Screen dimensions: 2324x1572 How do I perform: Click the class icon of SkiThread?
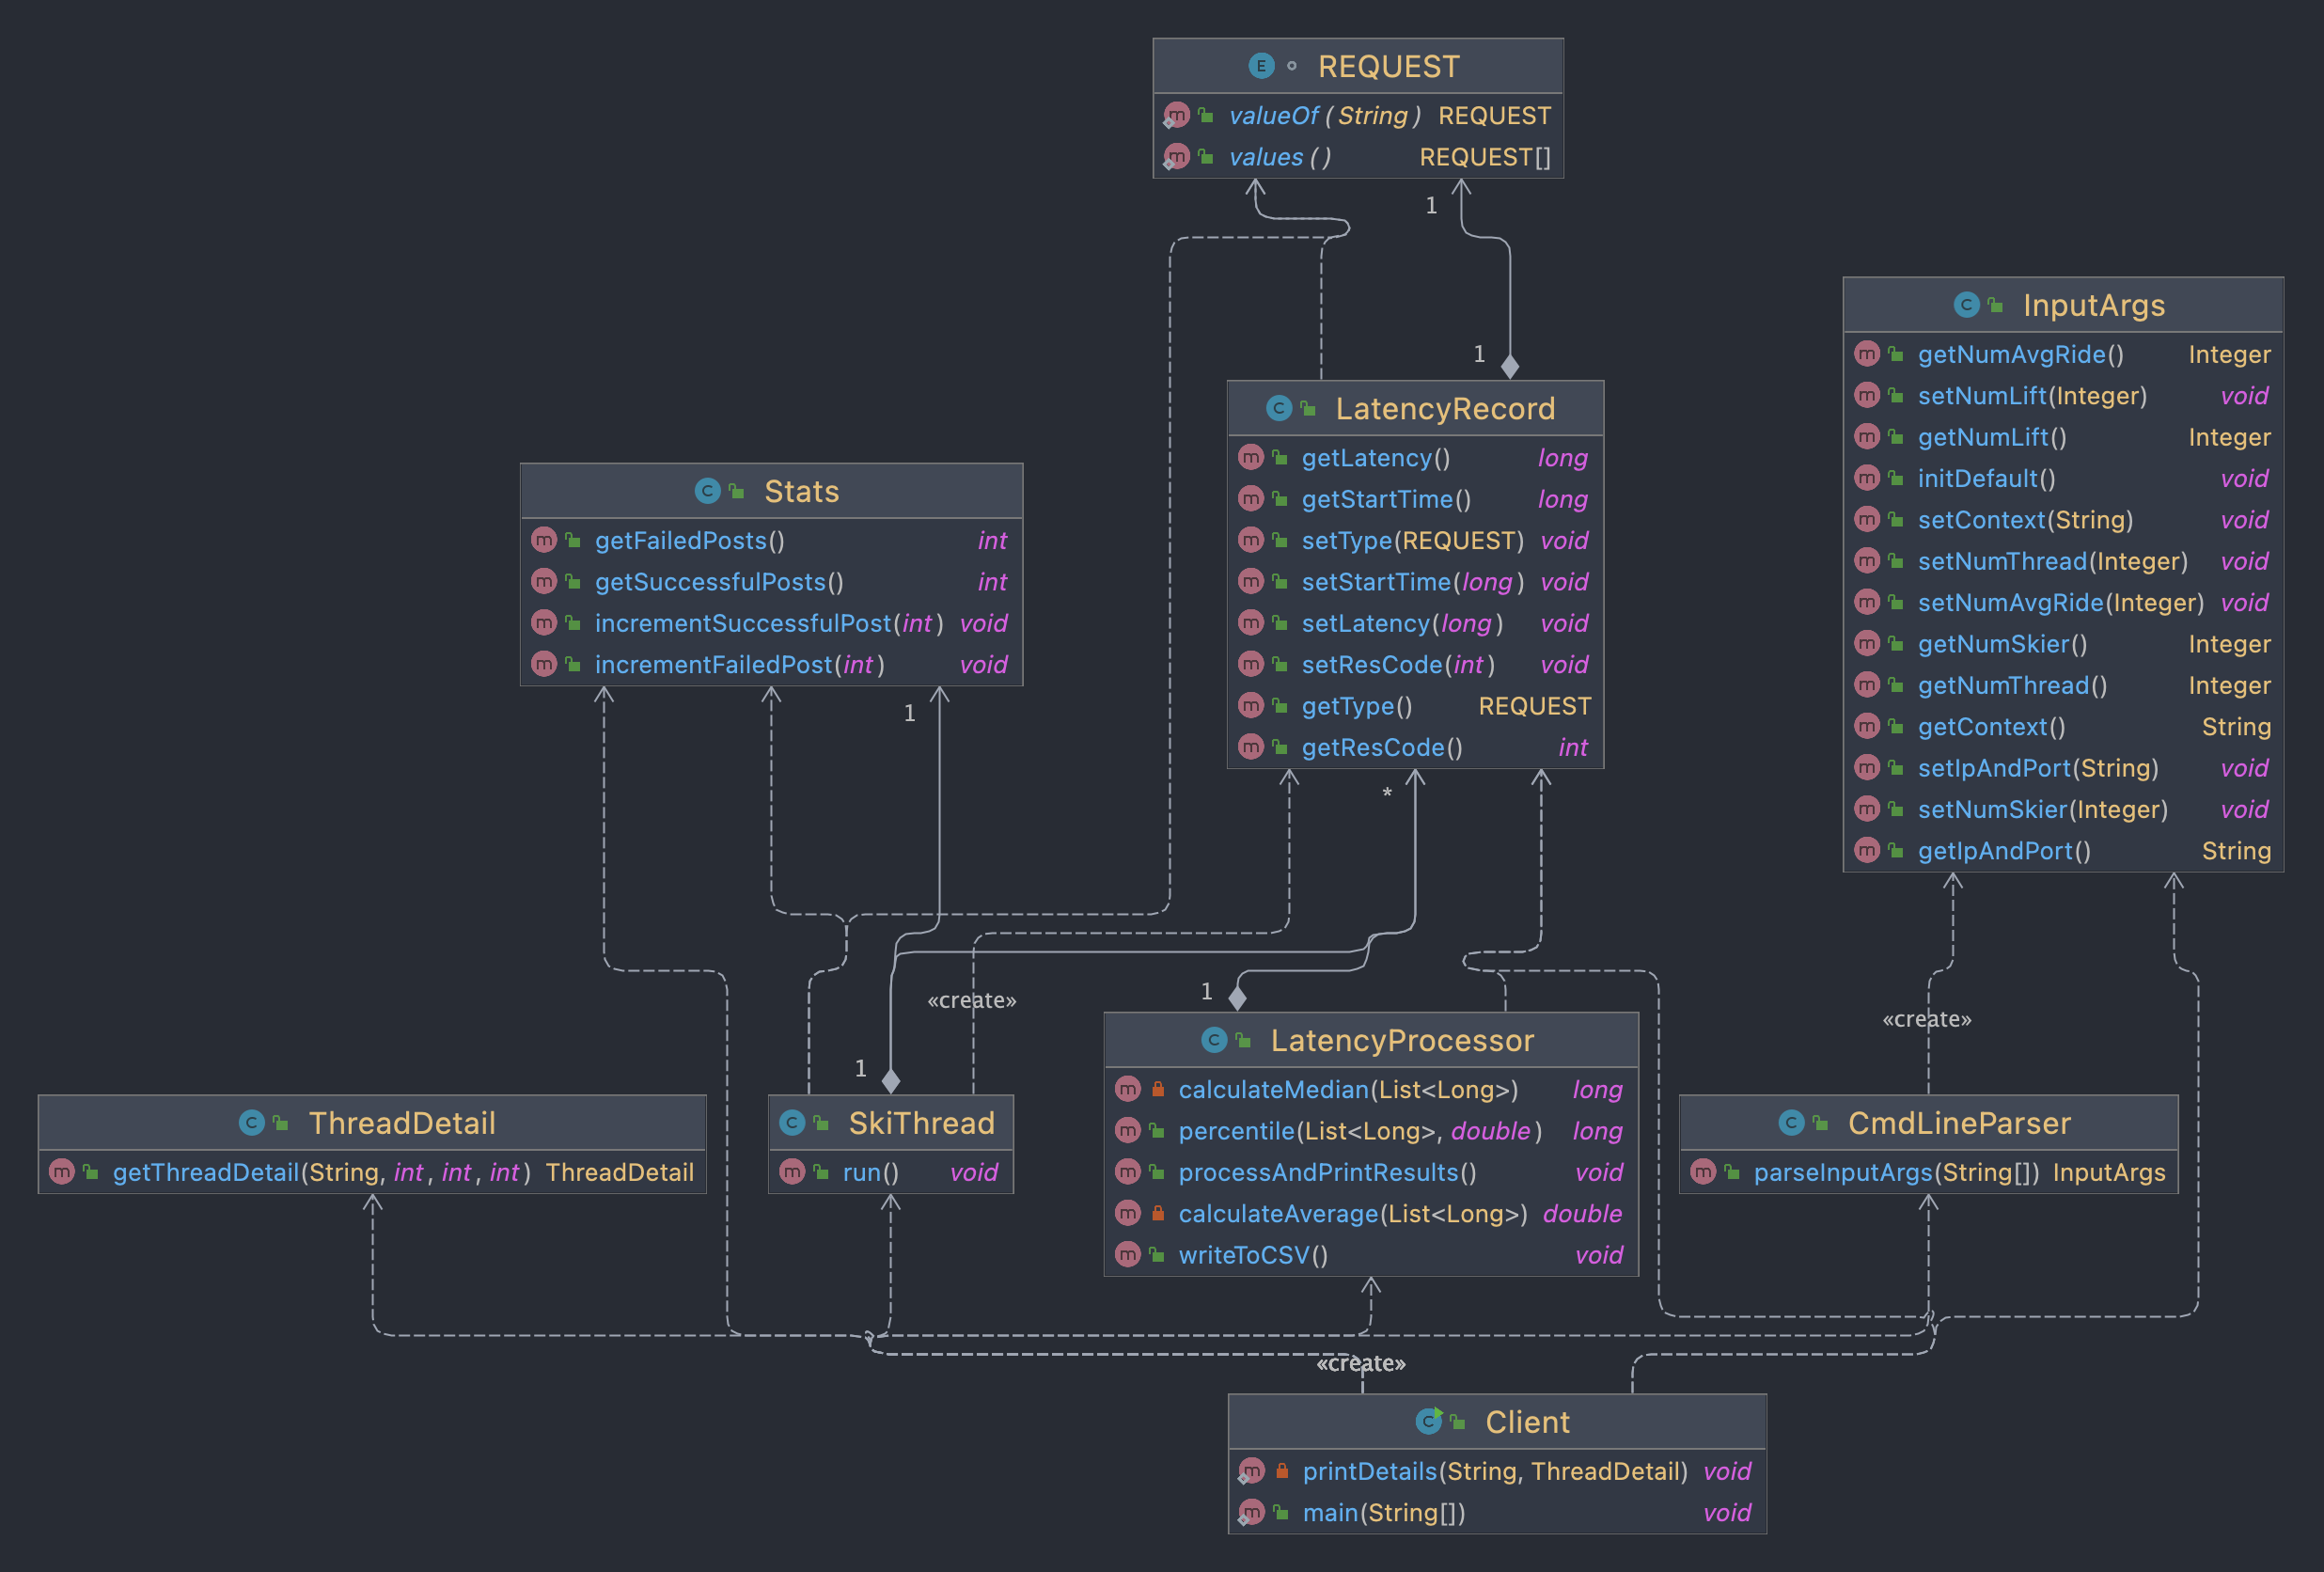(x=792, y=1122)
